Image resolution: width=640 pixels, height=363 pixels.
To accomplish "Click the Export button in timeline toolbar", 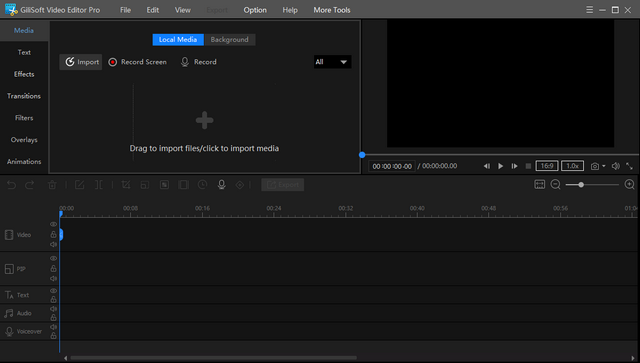I will coord(282,185).
